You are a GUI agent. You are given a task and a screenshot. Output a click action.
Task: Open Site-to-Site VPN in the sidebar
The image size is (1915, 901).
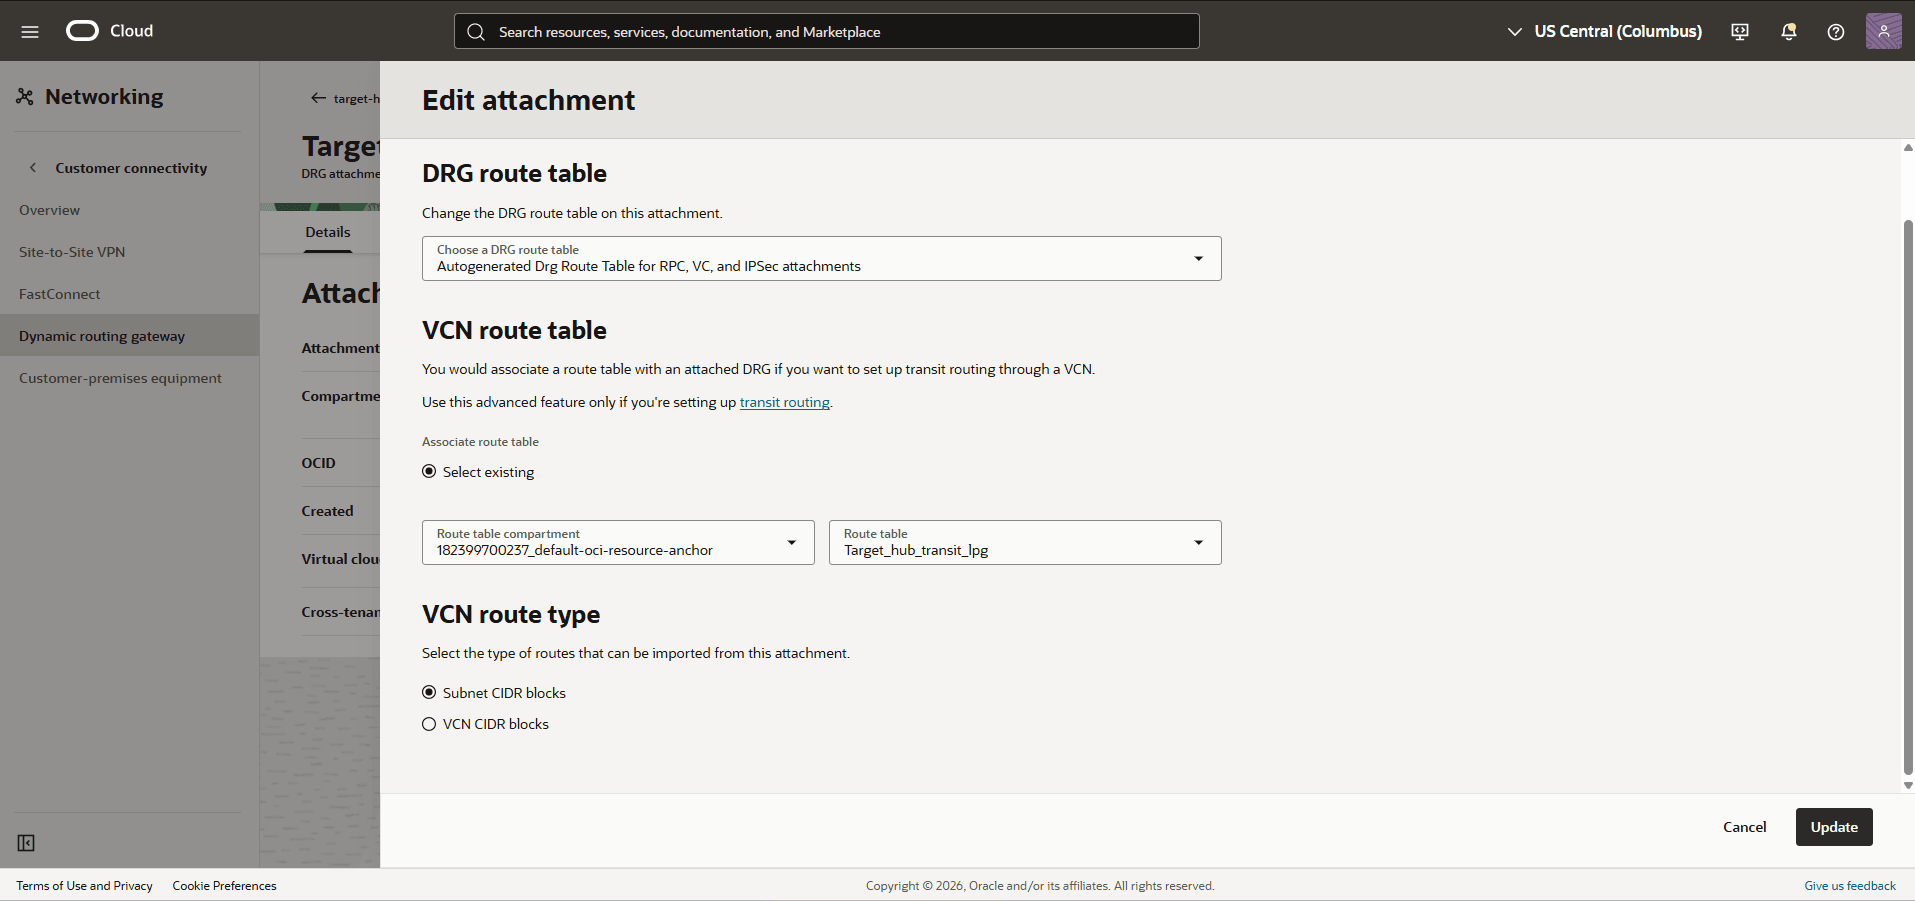[x=72, y=252]
